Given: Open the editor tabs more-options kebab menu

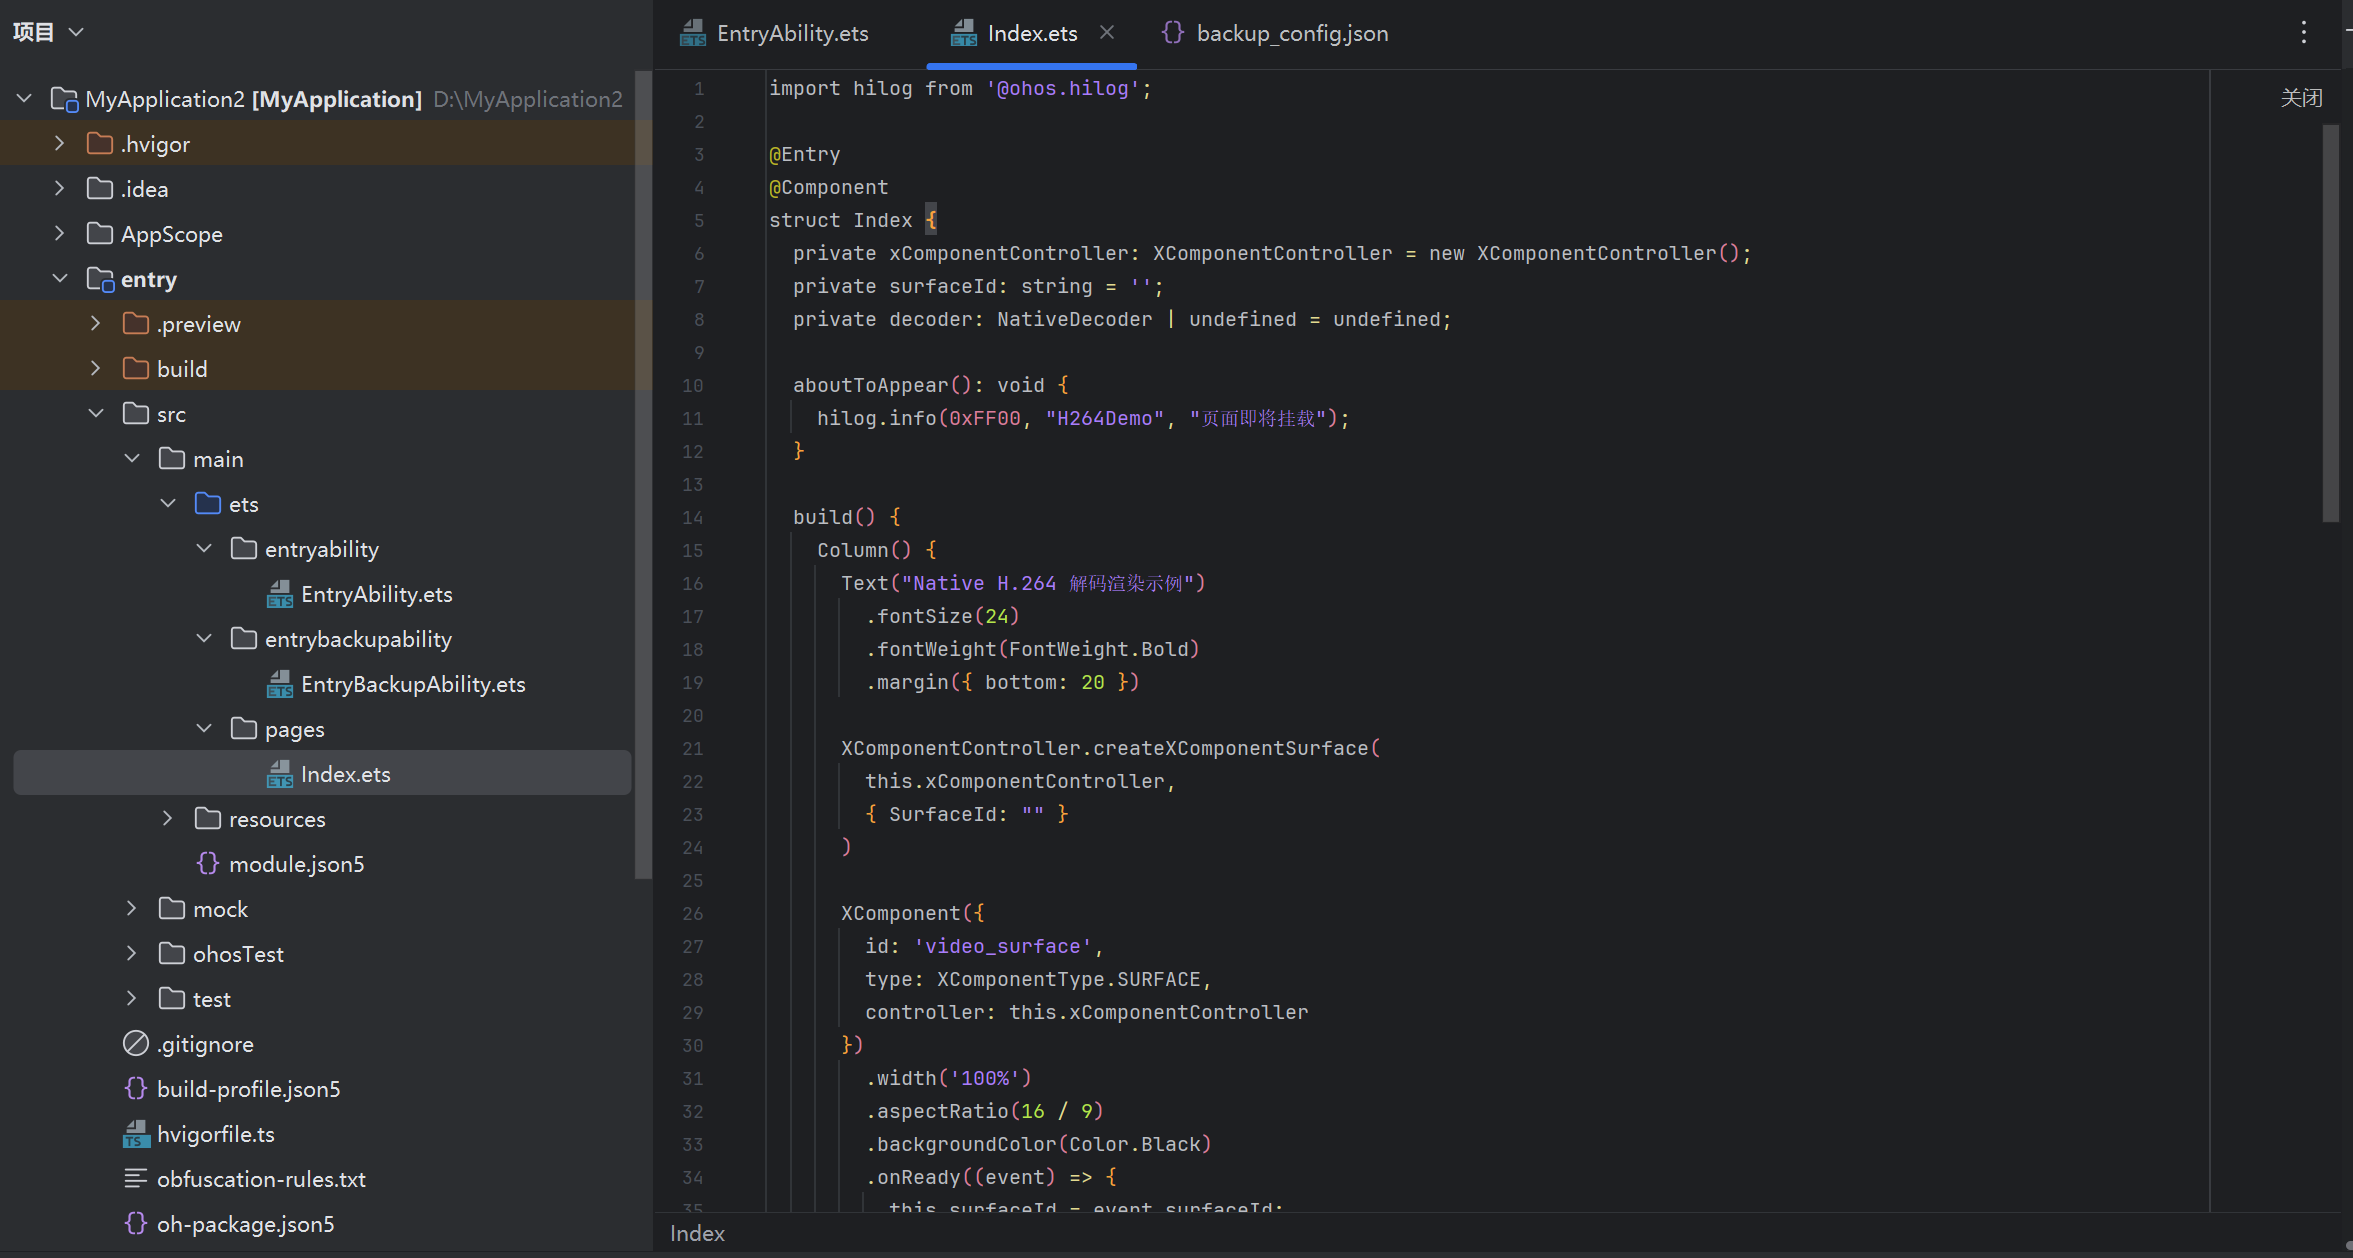Looking at the screenshot, I should tap(2304, 33).
